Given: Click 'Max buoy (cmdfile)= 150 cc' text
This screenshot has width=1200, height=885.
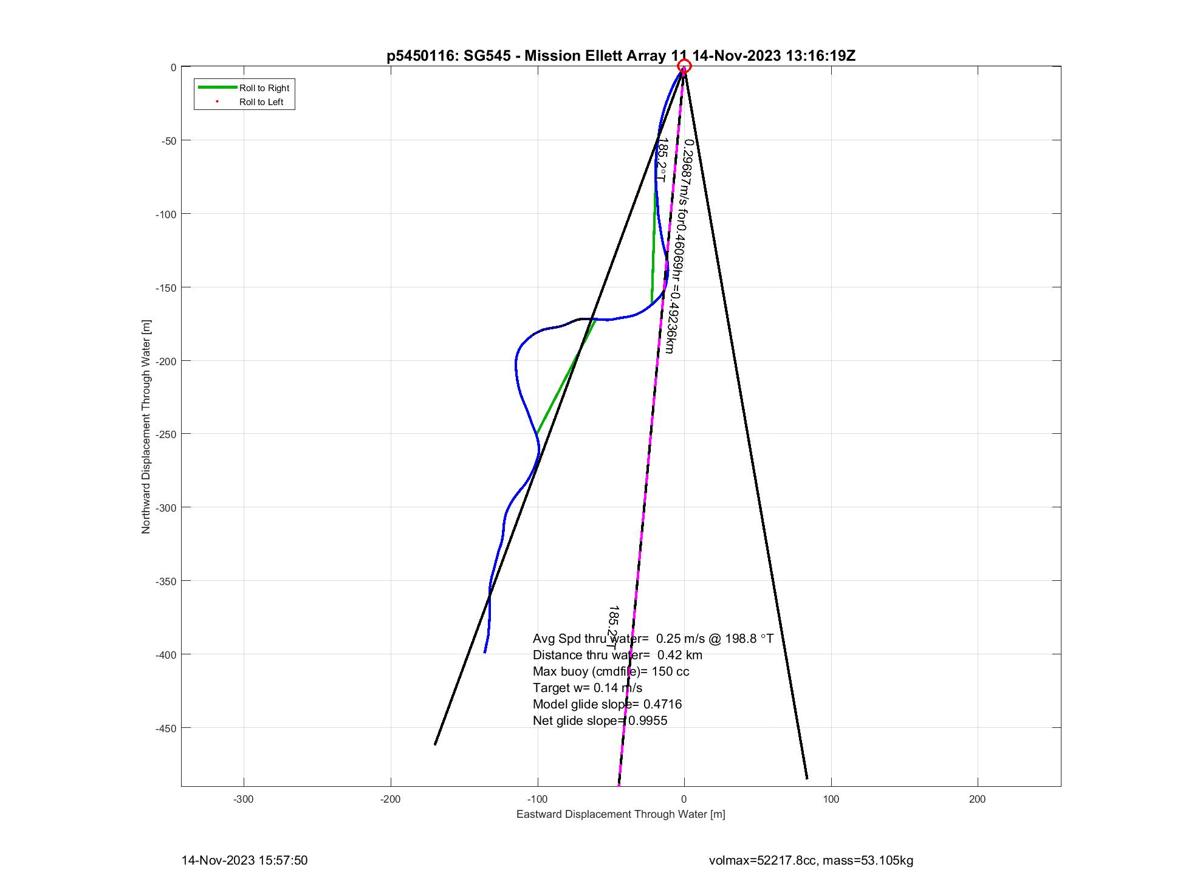Looking at the screenshot, I should pos(611,671).
